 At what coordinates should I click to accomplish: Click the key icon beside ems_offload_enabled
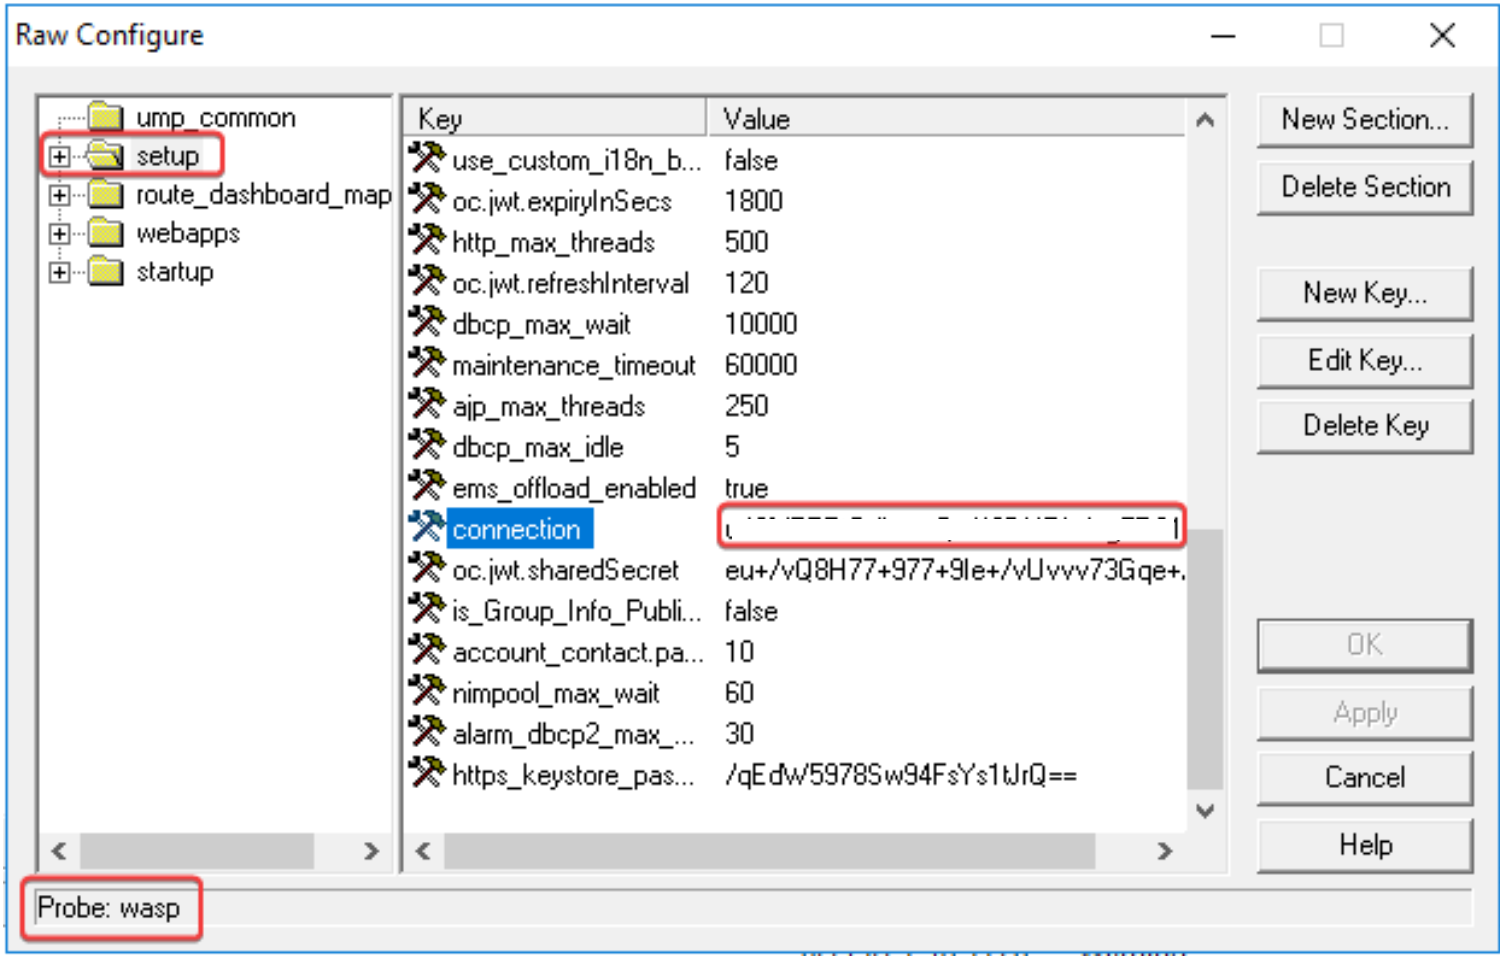pos(427,487)
